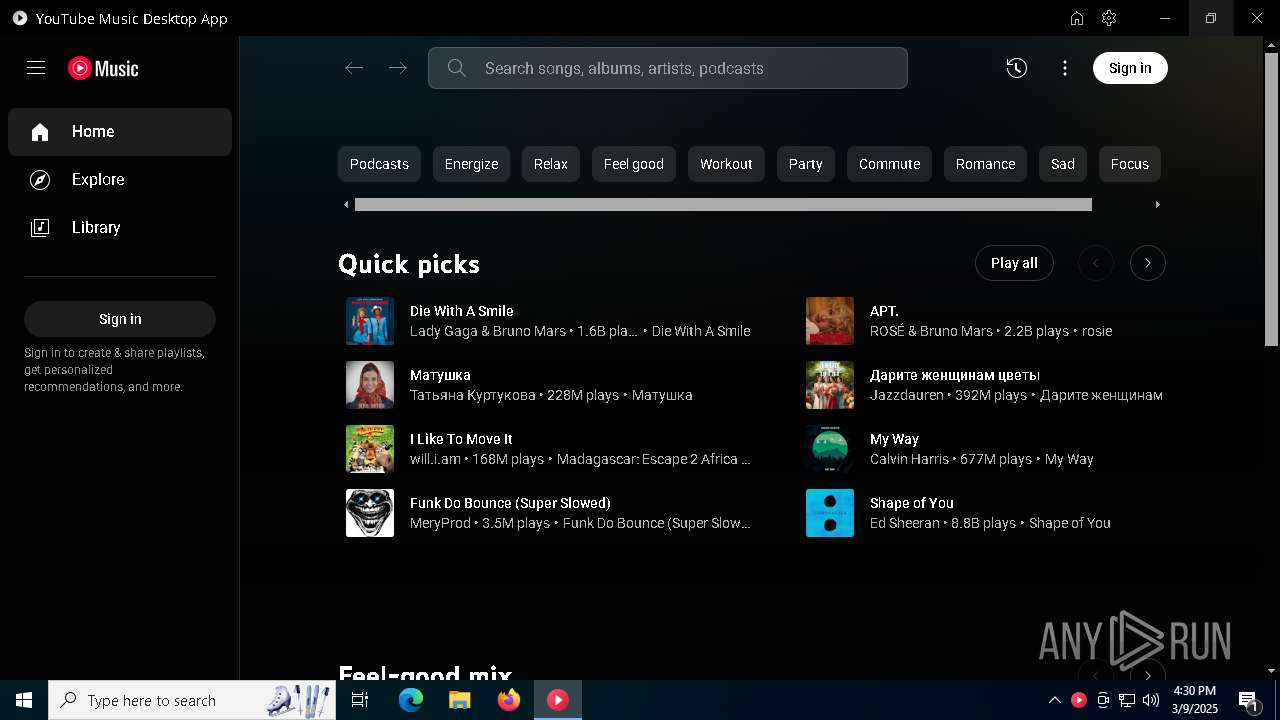Open the hamburger guide menu

tap(36, 68)
